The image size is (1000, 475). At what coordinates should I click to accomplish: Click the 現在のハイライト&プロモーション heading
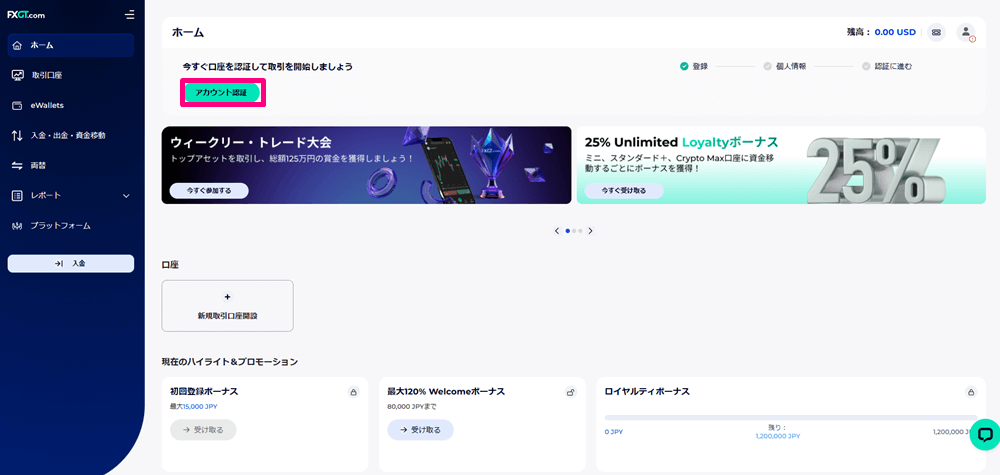click(230, 362)
